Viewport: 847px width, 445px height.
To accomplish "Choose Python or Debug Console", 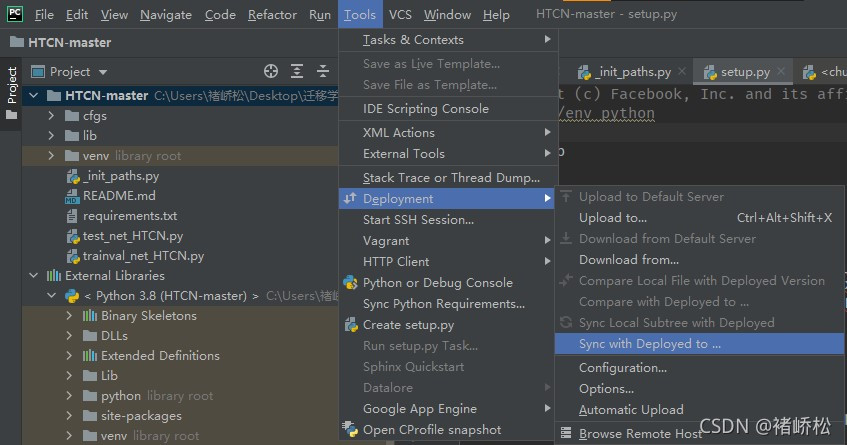I will pos(448,282).
